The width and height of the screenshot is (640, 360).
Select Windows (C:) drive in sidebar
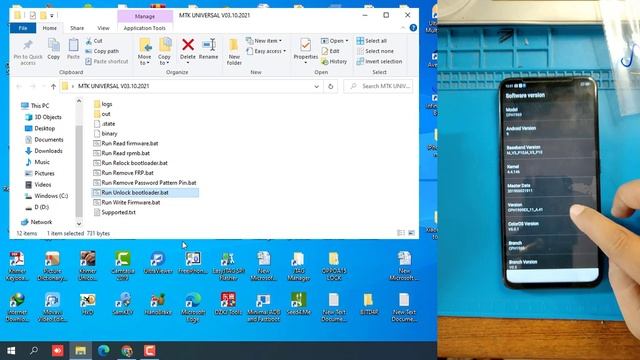point(46,196)
